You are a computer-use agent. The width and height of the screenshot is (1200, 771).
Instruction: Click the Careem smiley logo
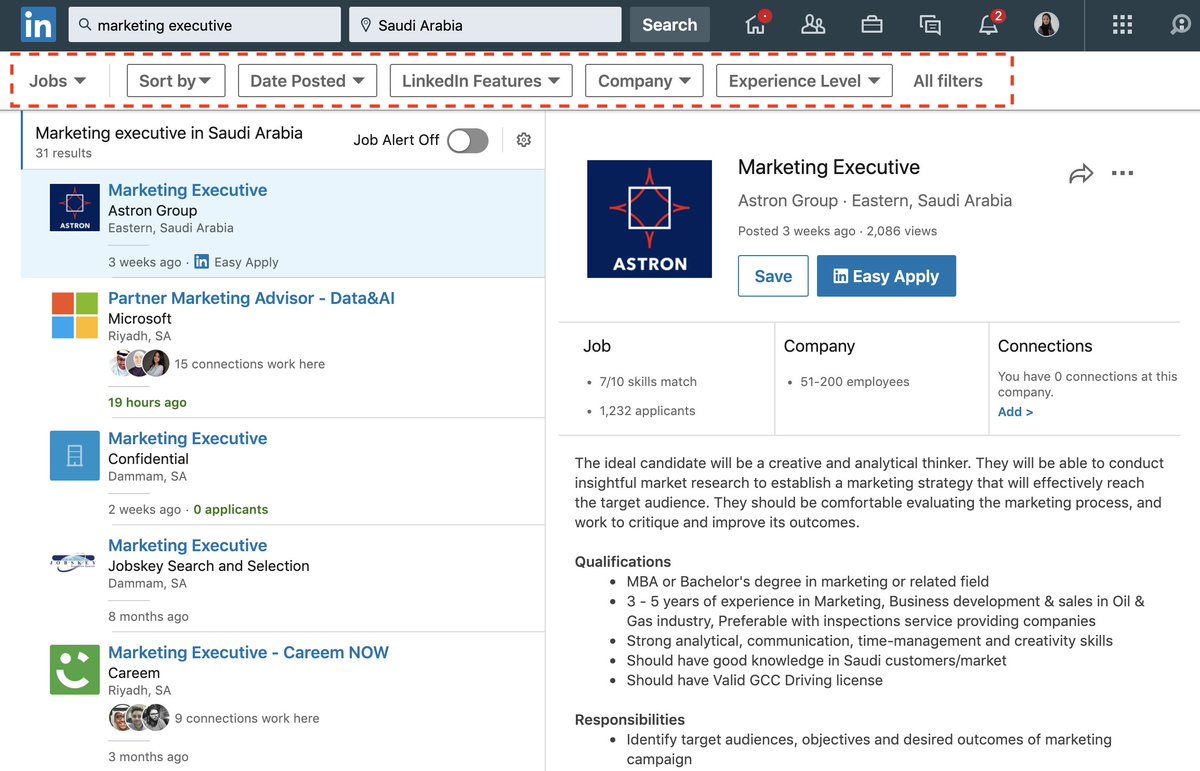(75, 670)
